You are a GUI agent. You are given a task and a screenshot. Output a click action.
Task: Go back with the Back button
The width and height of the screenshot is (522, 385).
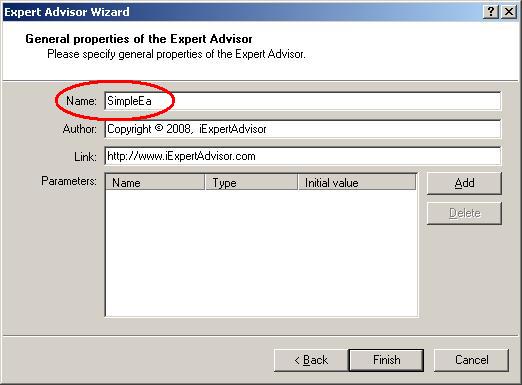[x=311, y=360]
